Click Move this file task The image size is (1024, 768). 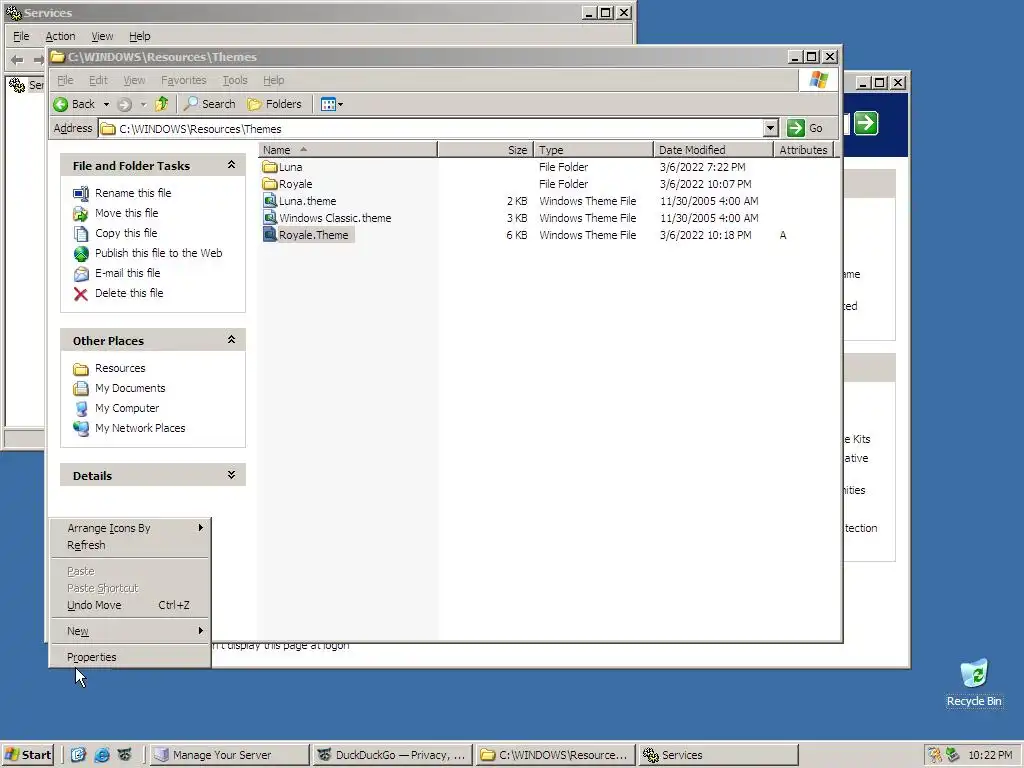[x=126, y=213]
